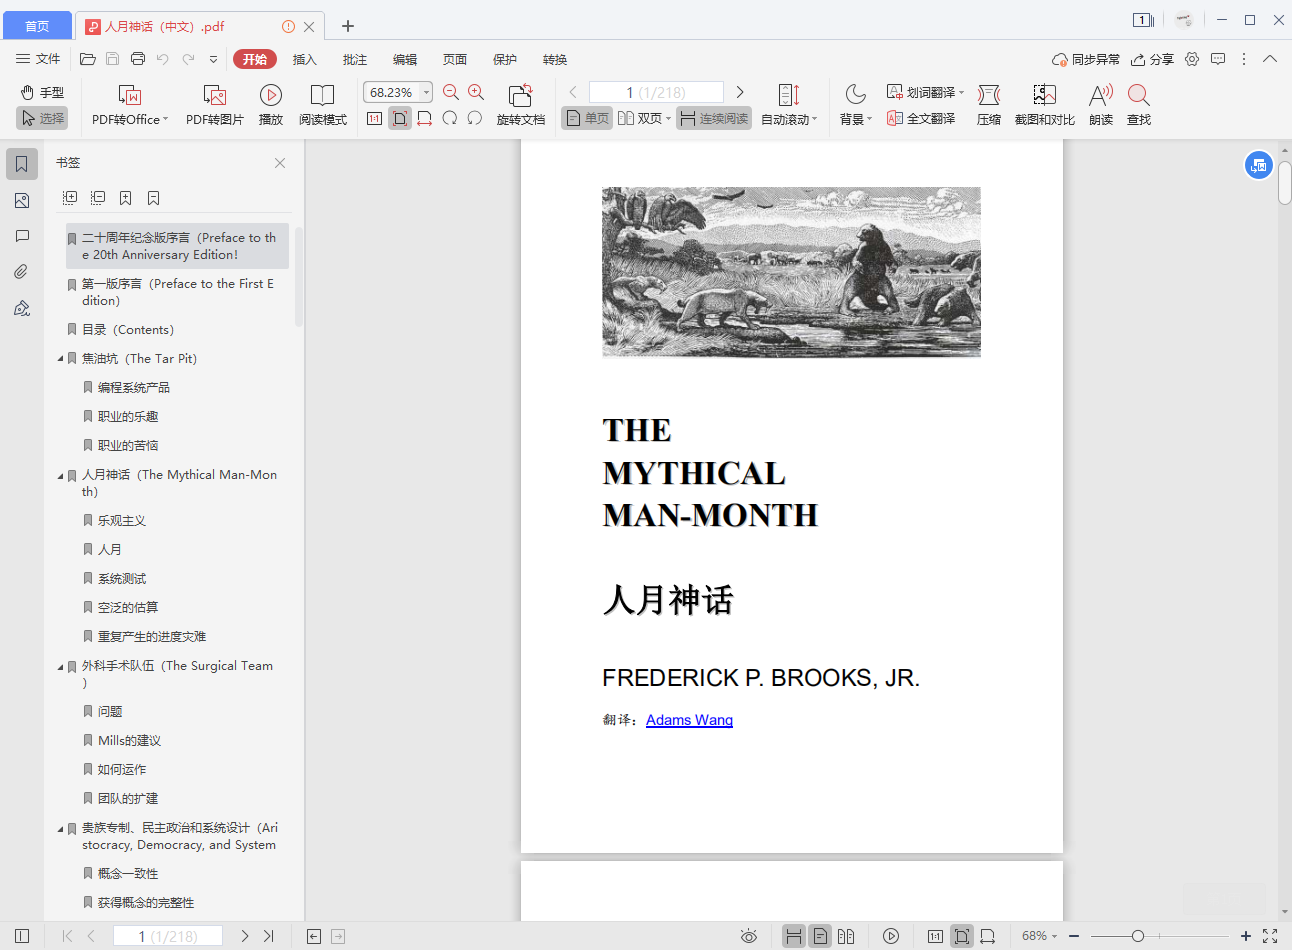Open the Find tool (查找)
Viewport: 1292px width, 950px height.
(1139, 105)
